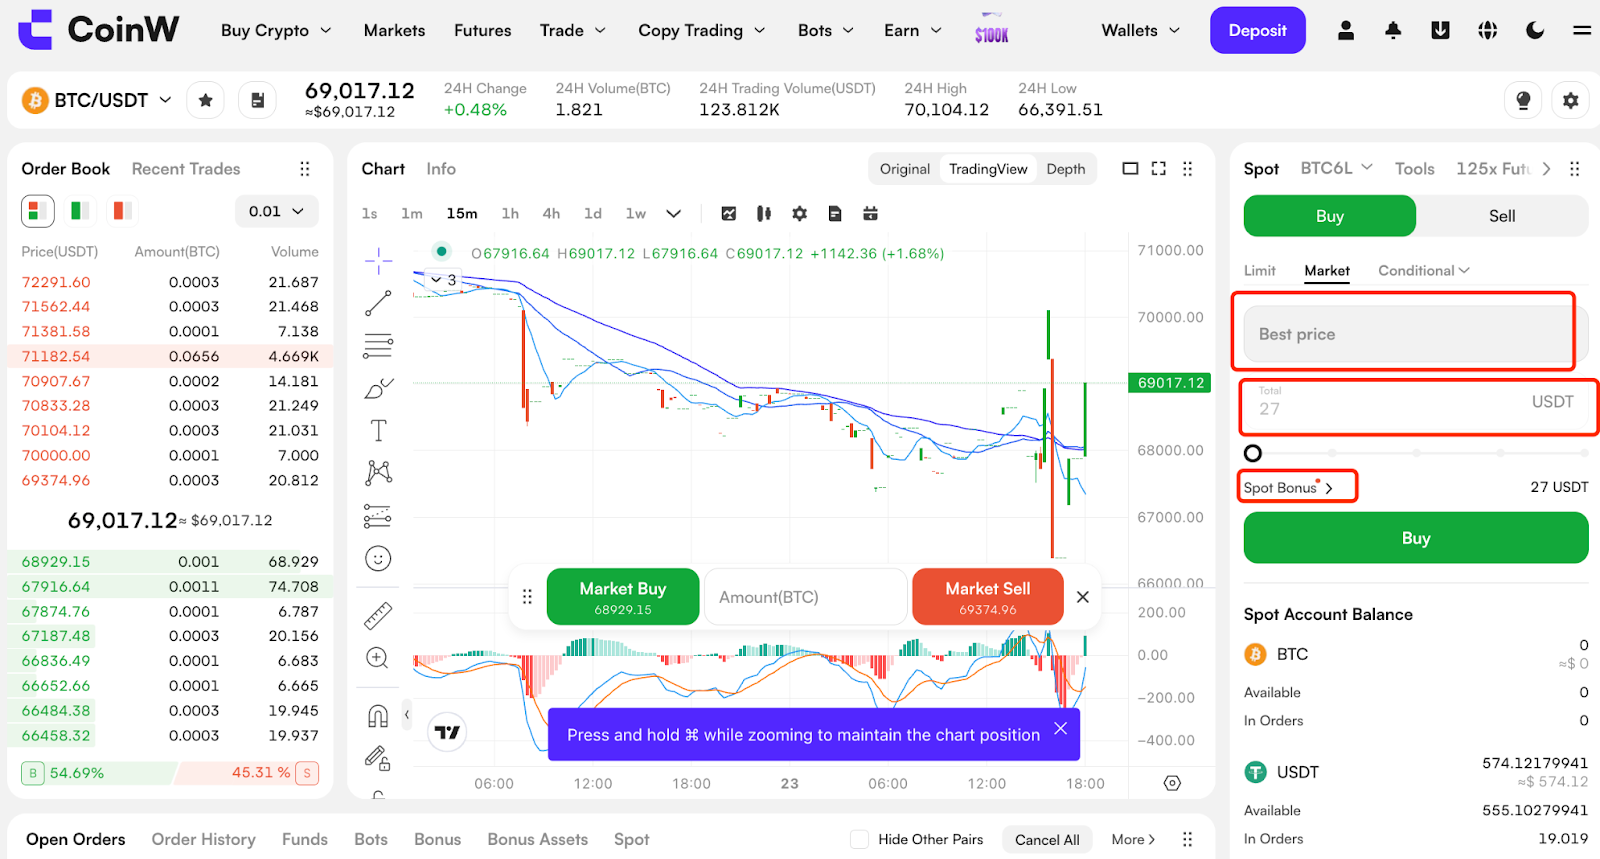Open the Wallets dropdown
Image resolution: width=1600 pixels, height=859 pixels.
click(x=1141, y=30)
